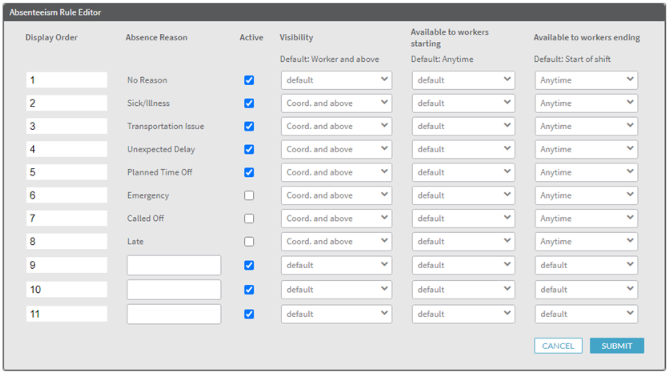669x373 pixels.
Task: Open Visibility dropdown for Transportation Issue
Action: 336,126
